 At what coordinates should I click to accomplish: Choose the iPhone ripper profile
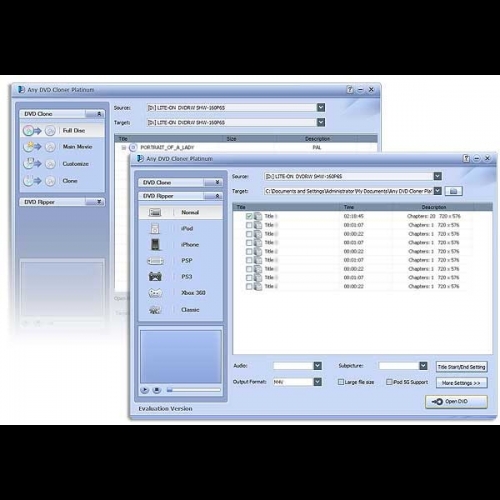tap(180, 244)
